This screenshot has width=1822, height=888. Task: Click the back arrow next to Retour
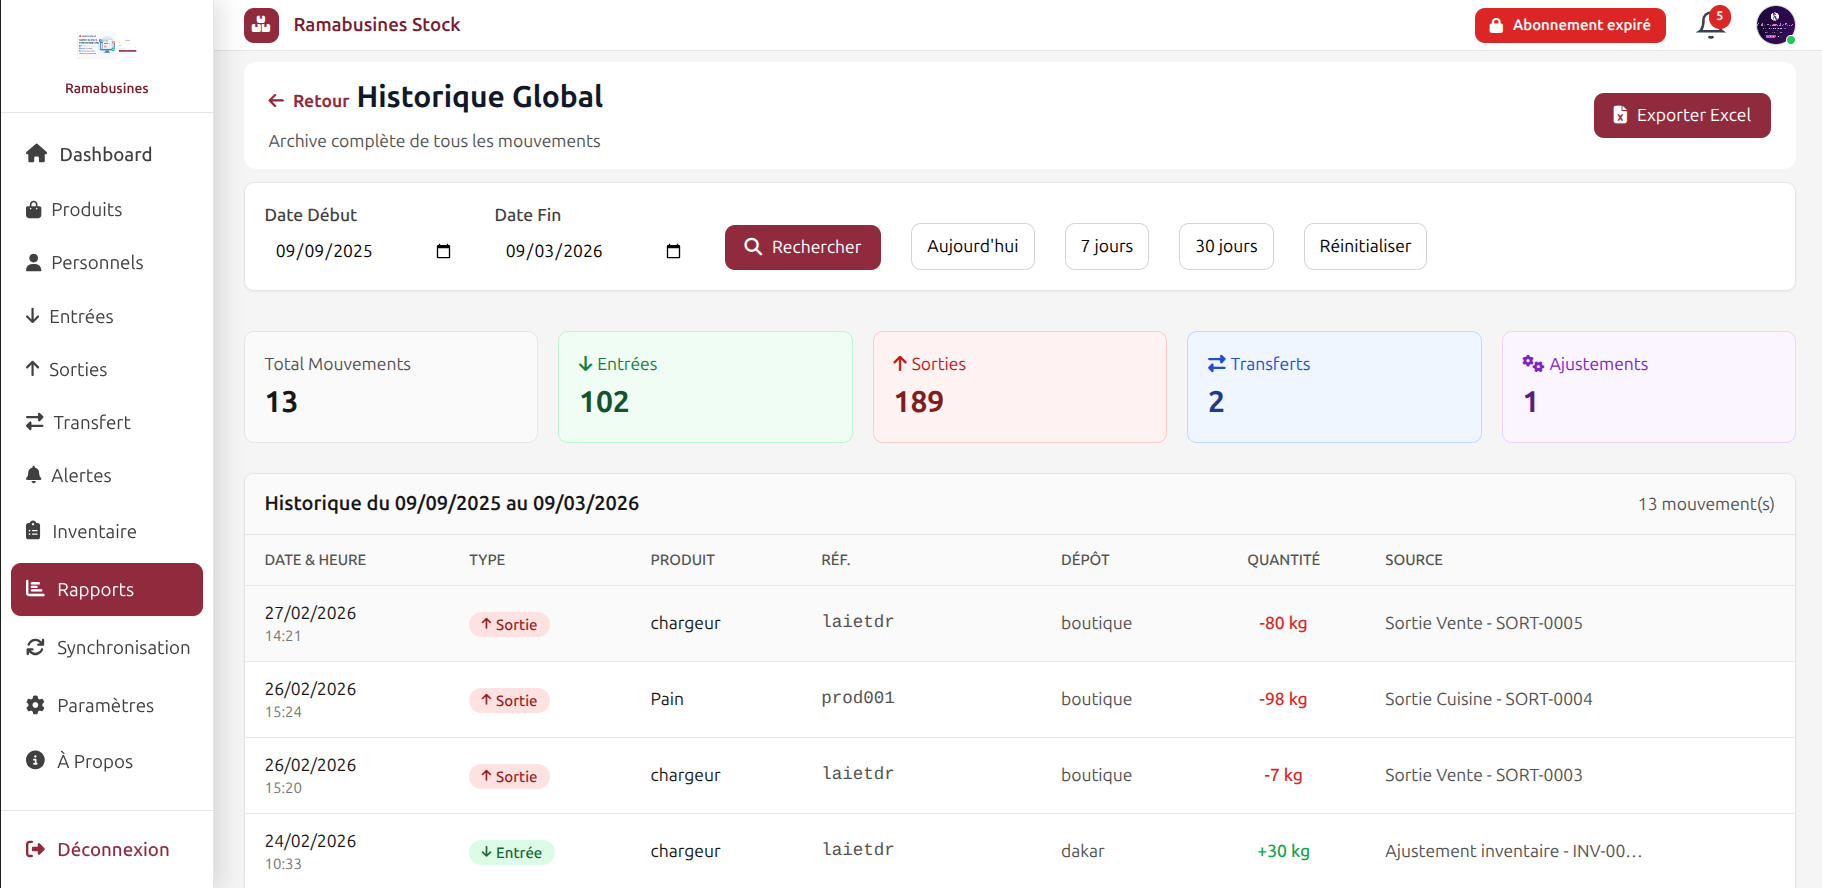[276, 101]
